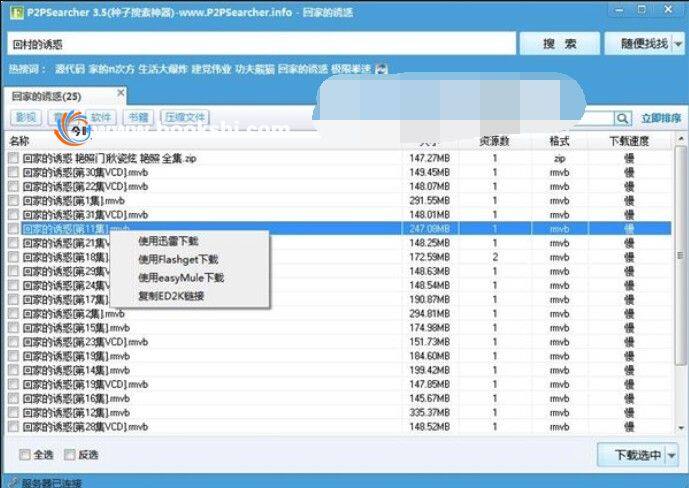Click the results list vertical scrollbar thumb

681,255
